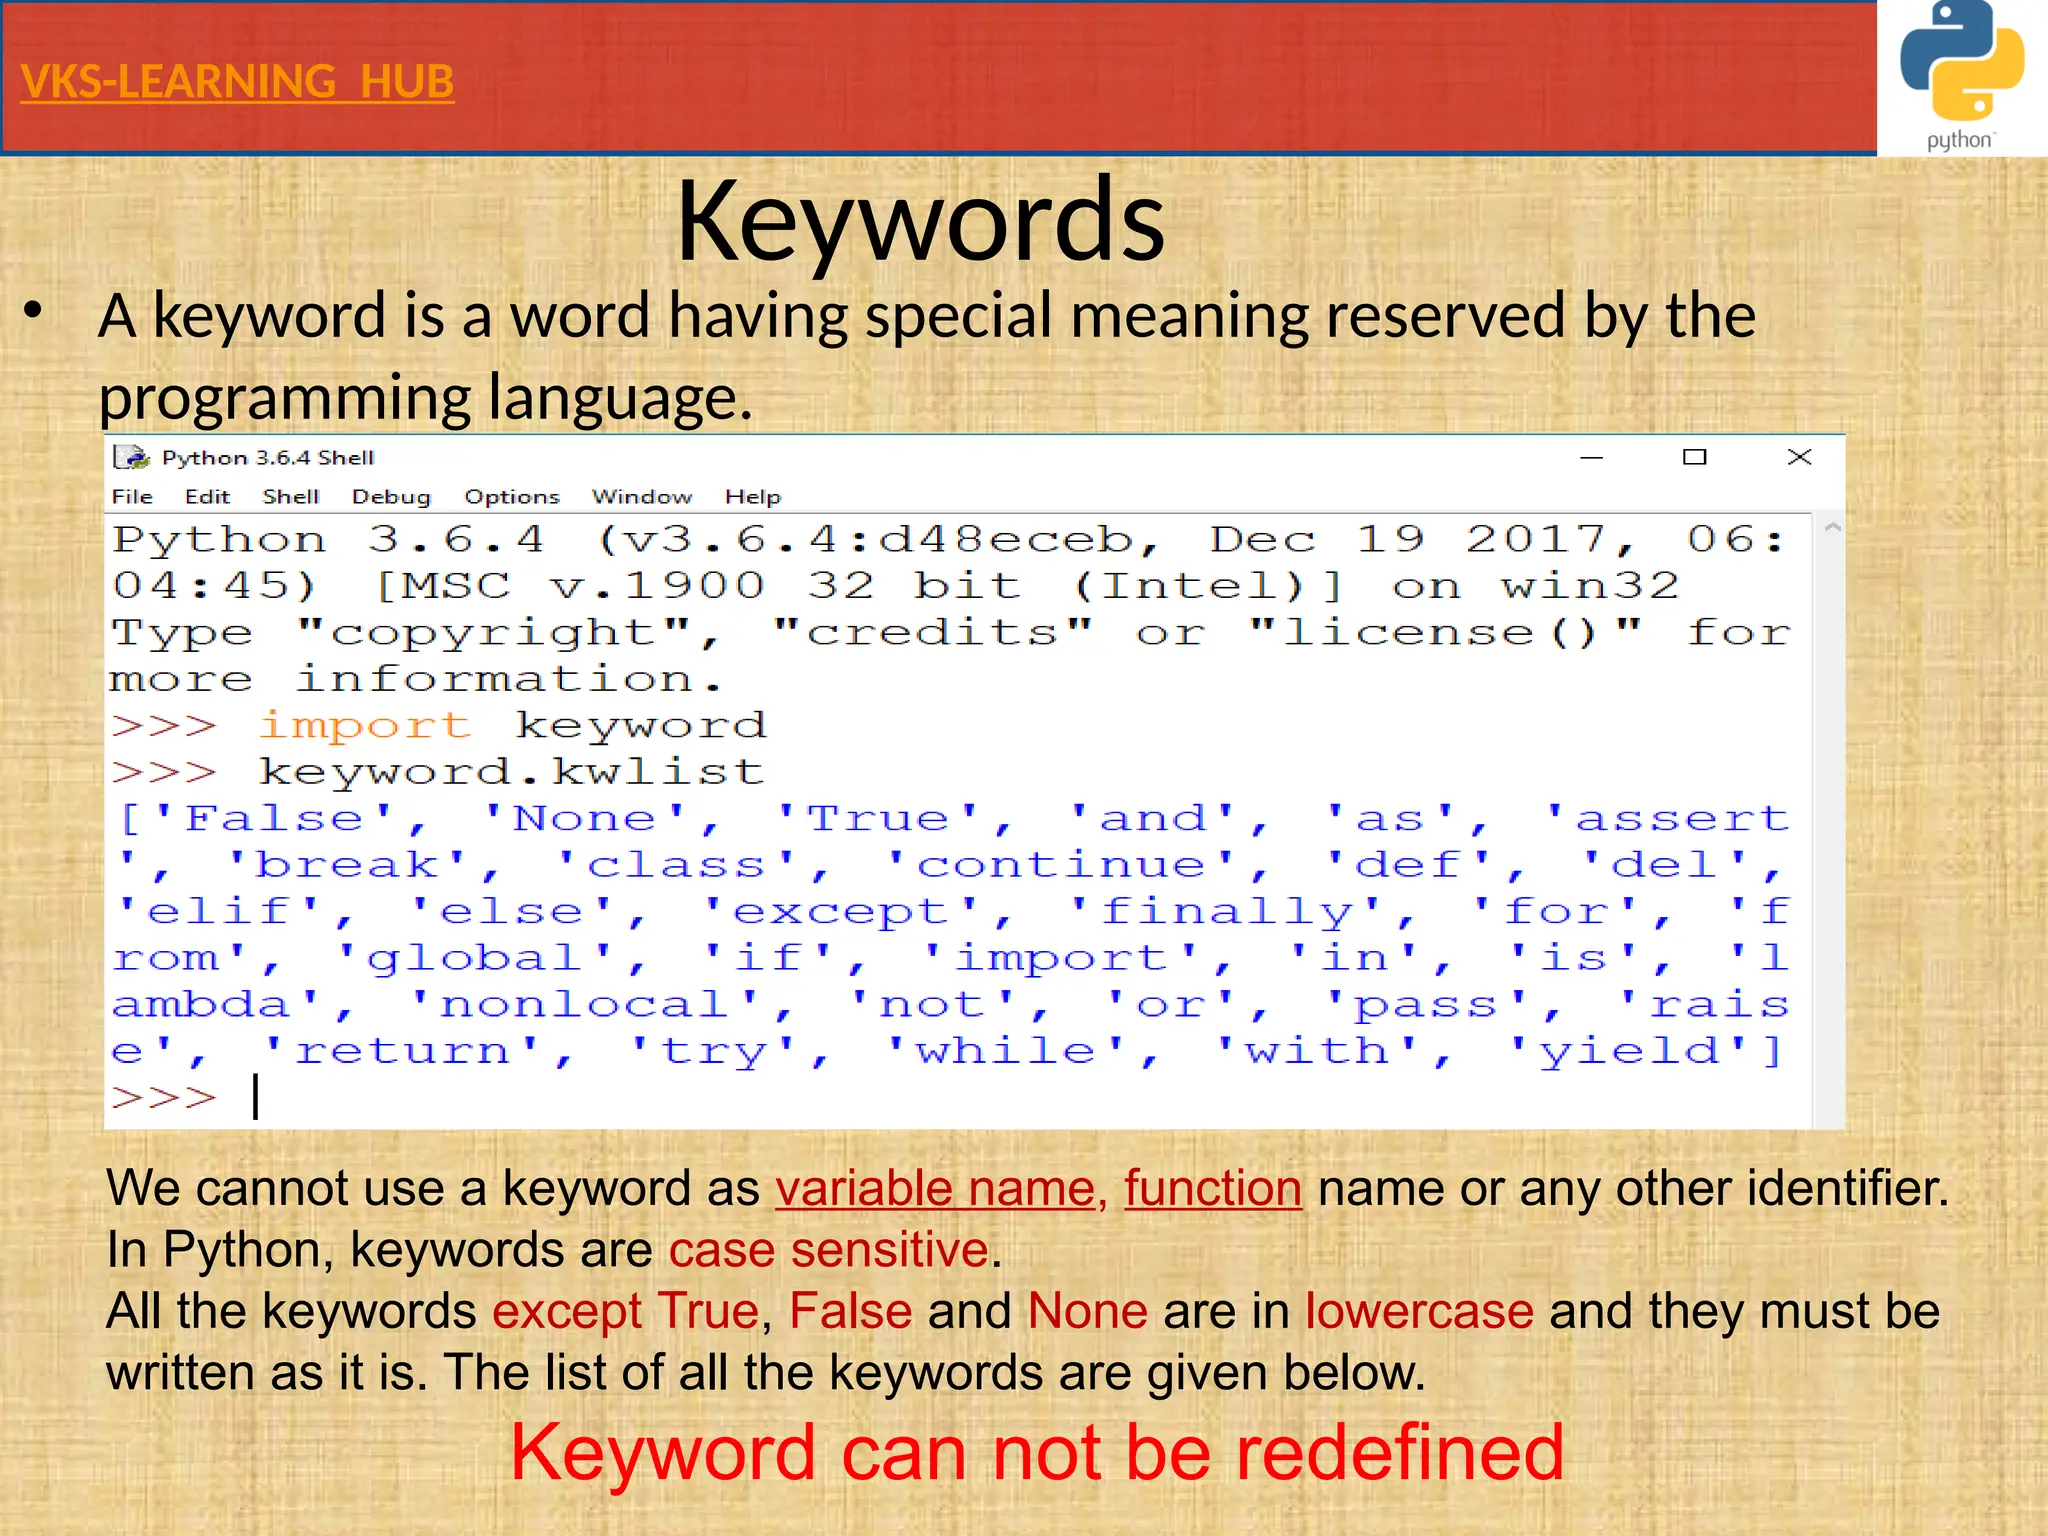The width and height of the screenshot is (2048, 1536).
Task: Open the Window menu
Action: click(x=642, y=496)
